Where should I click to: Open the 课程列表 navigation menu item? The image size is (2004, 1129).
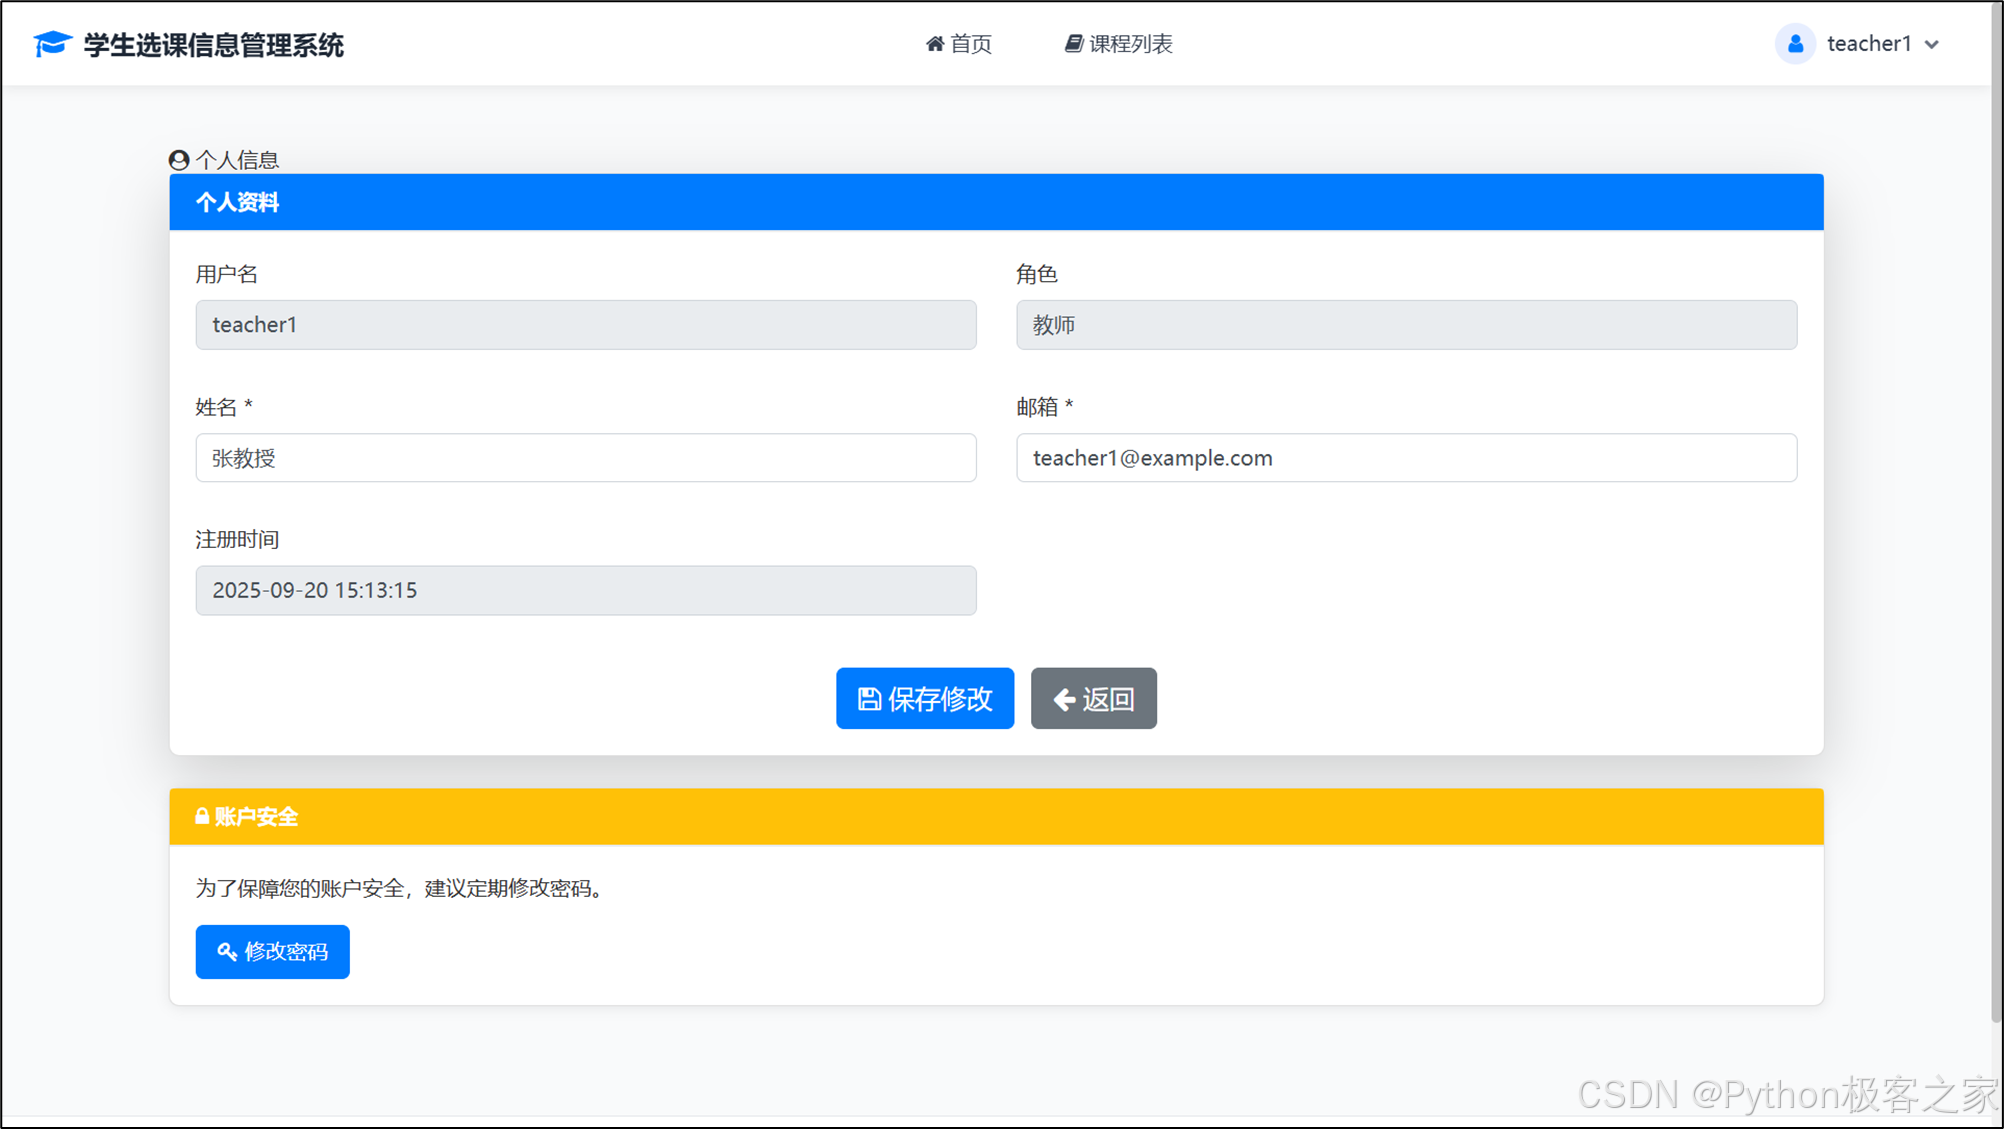click(x=1130, y=44)
